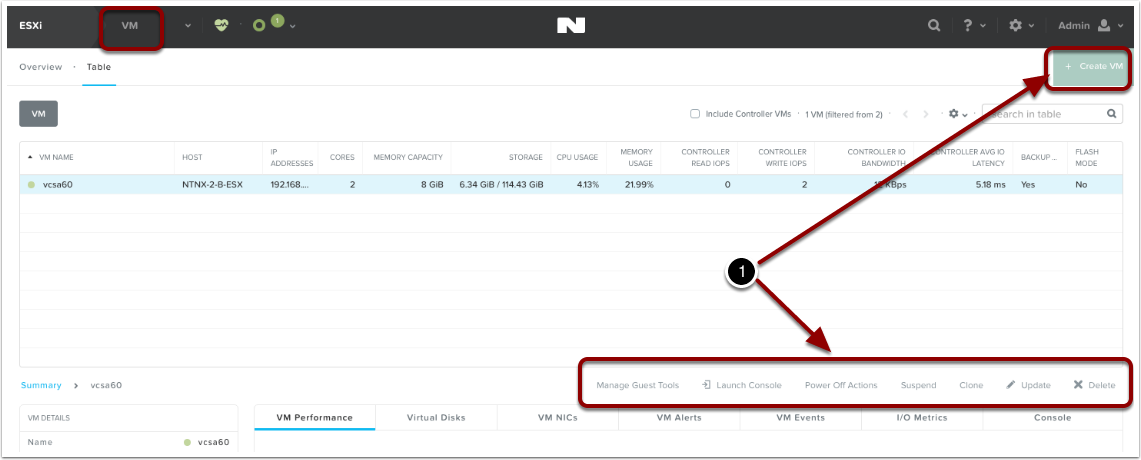Image resolution: width=1141 pixels, height=460 pixels.
Task: Open the help question mark menu
Action: click(x=969, y=25)
